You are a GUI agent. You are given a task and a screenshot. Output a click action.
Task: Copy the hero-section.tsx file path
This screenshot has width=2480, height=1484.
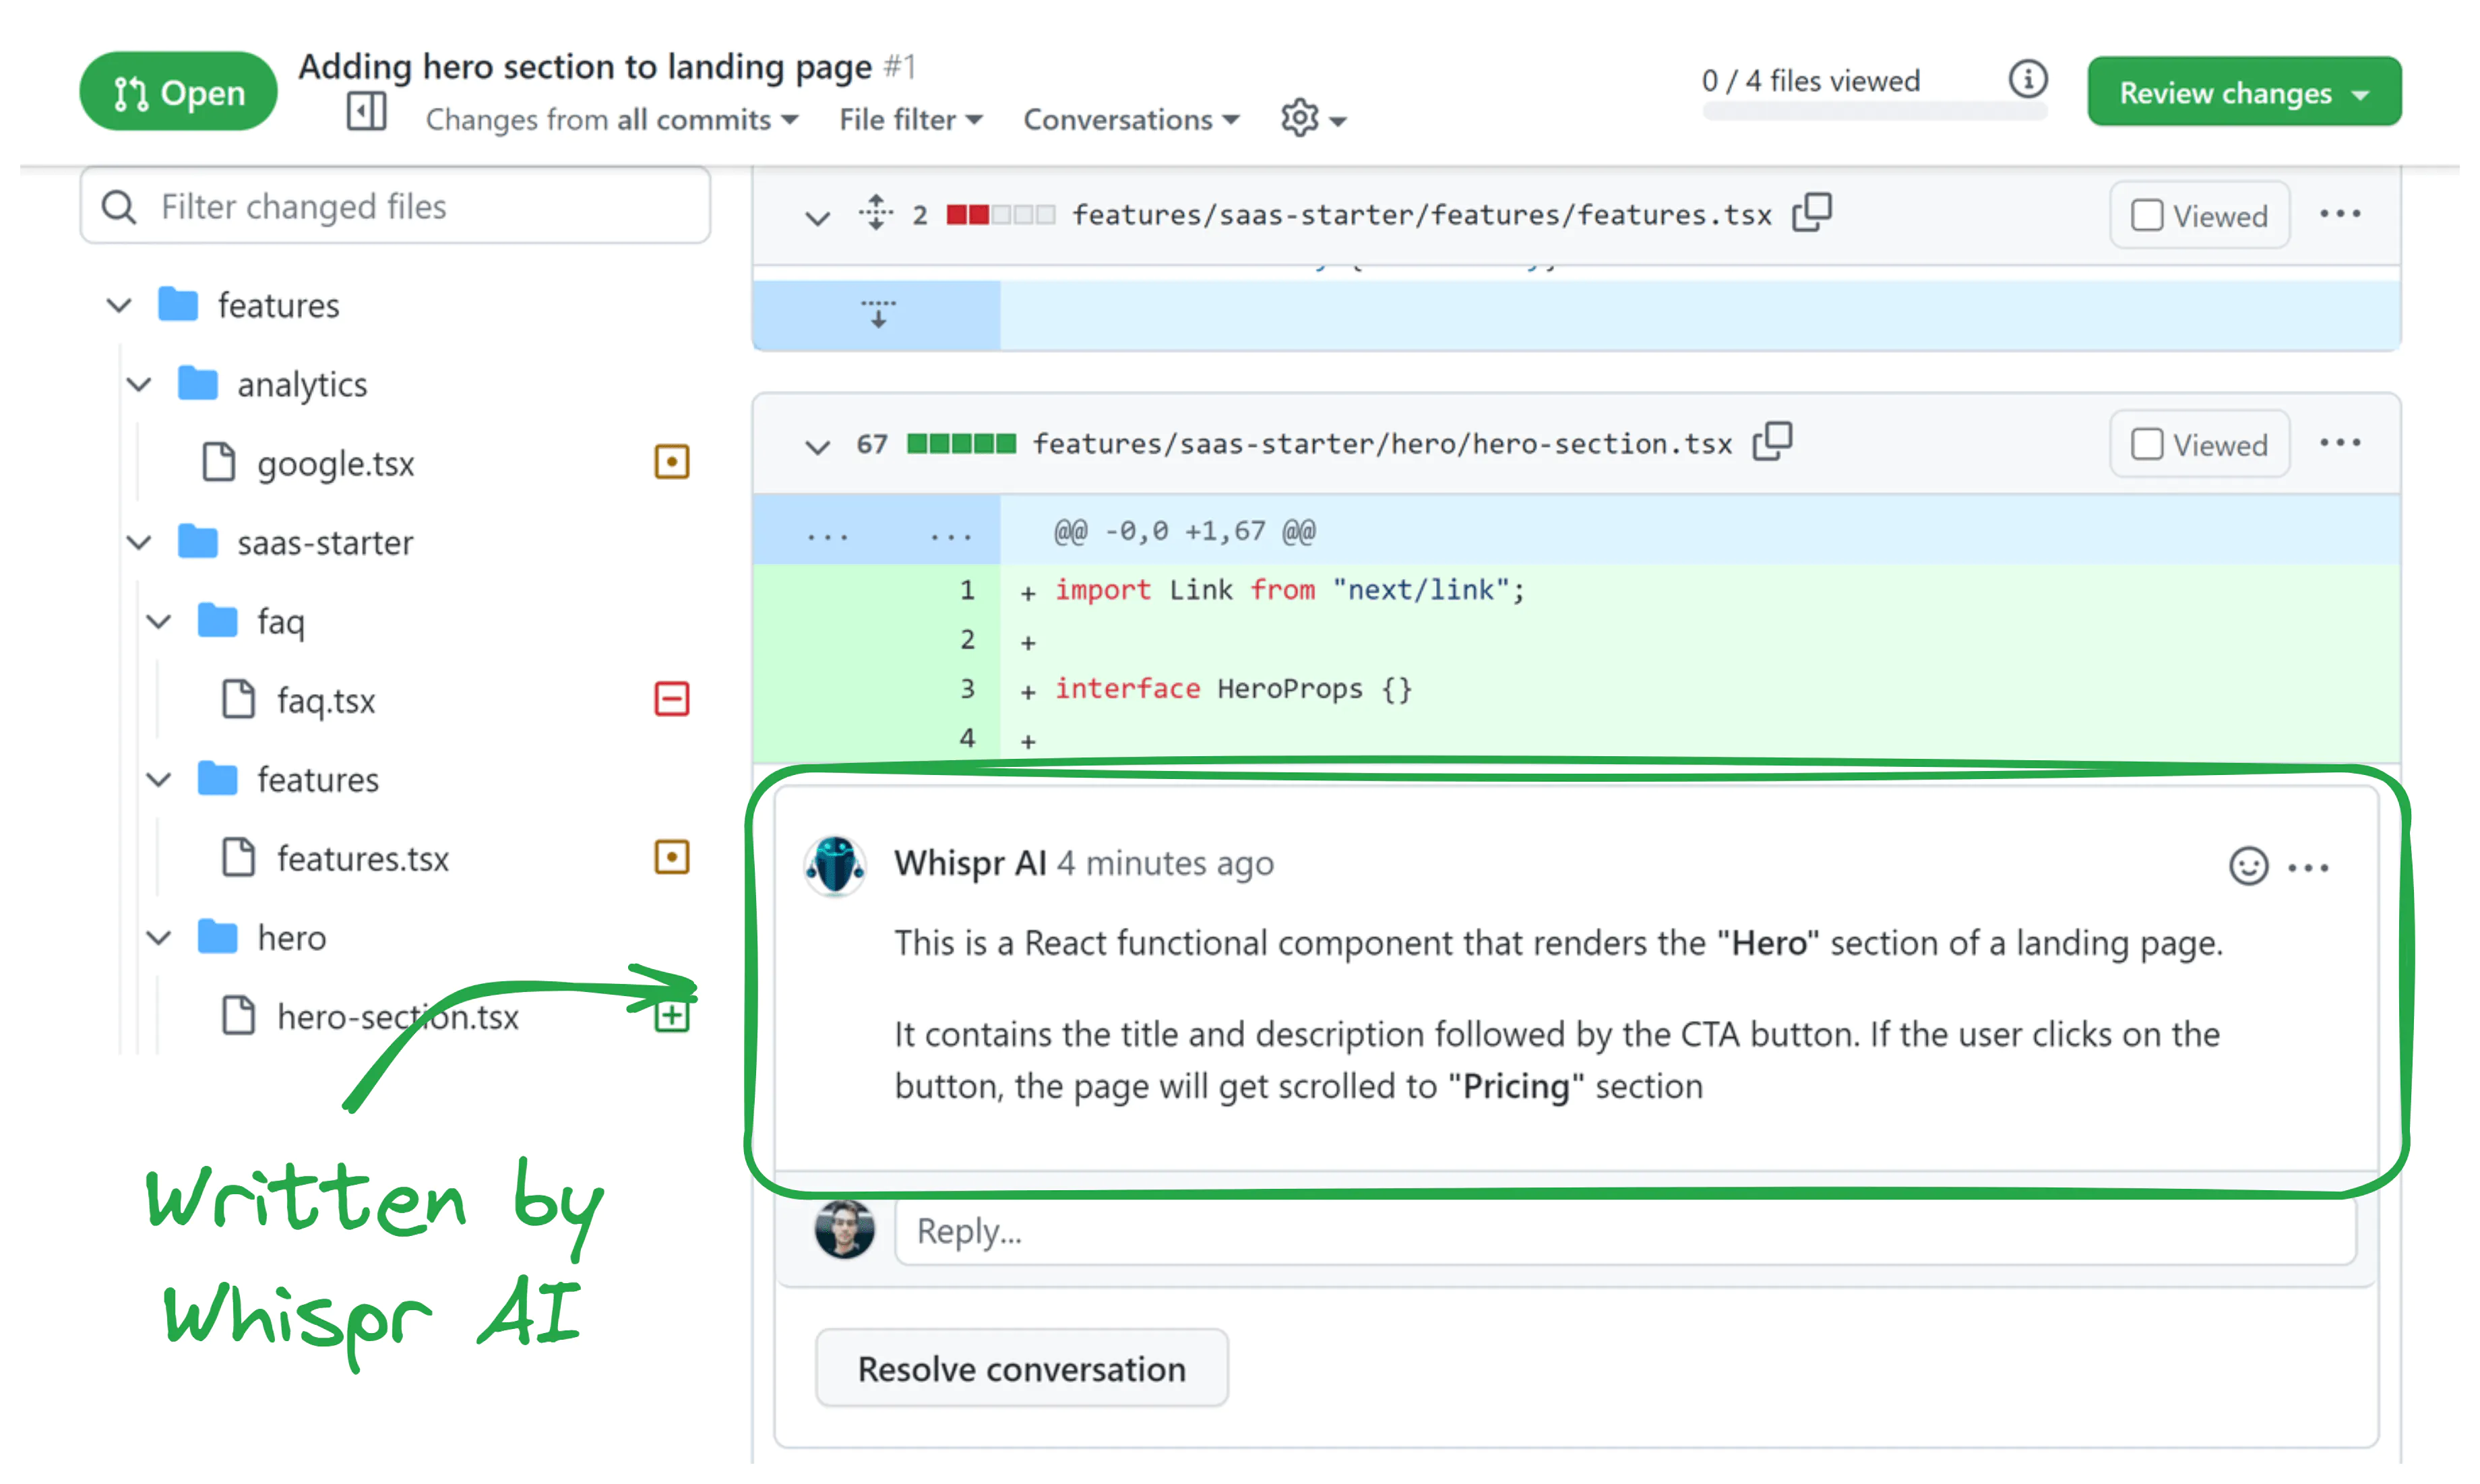(1772, 442)
